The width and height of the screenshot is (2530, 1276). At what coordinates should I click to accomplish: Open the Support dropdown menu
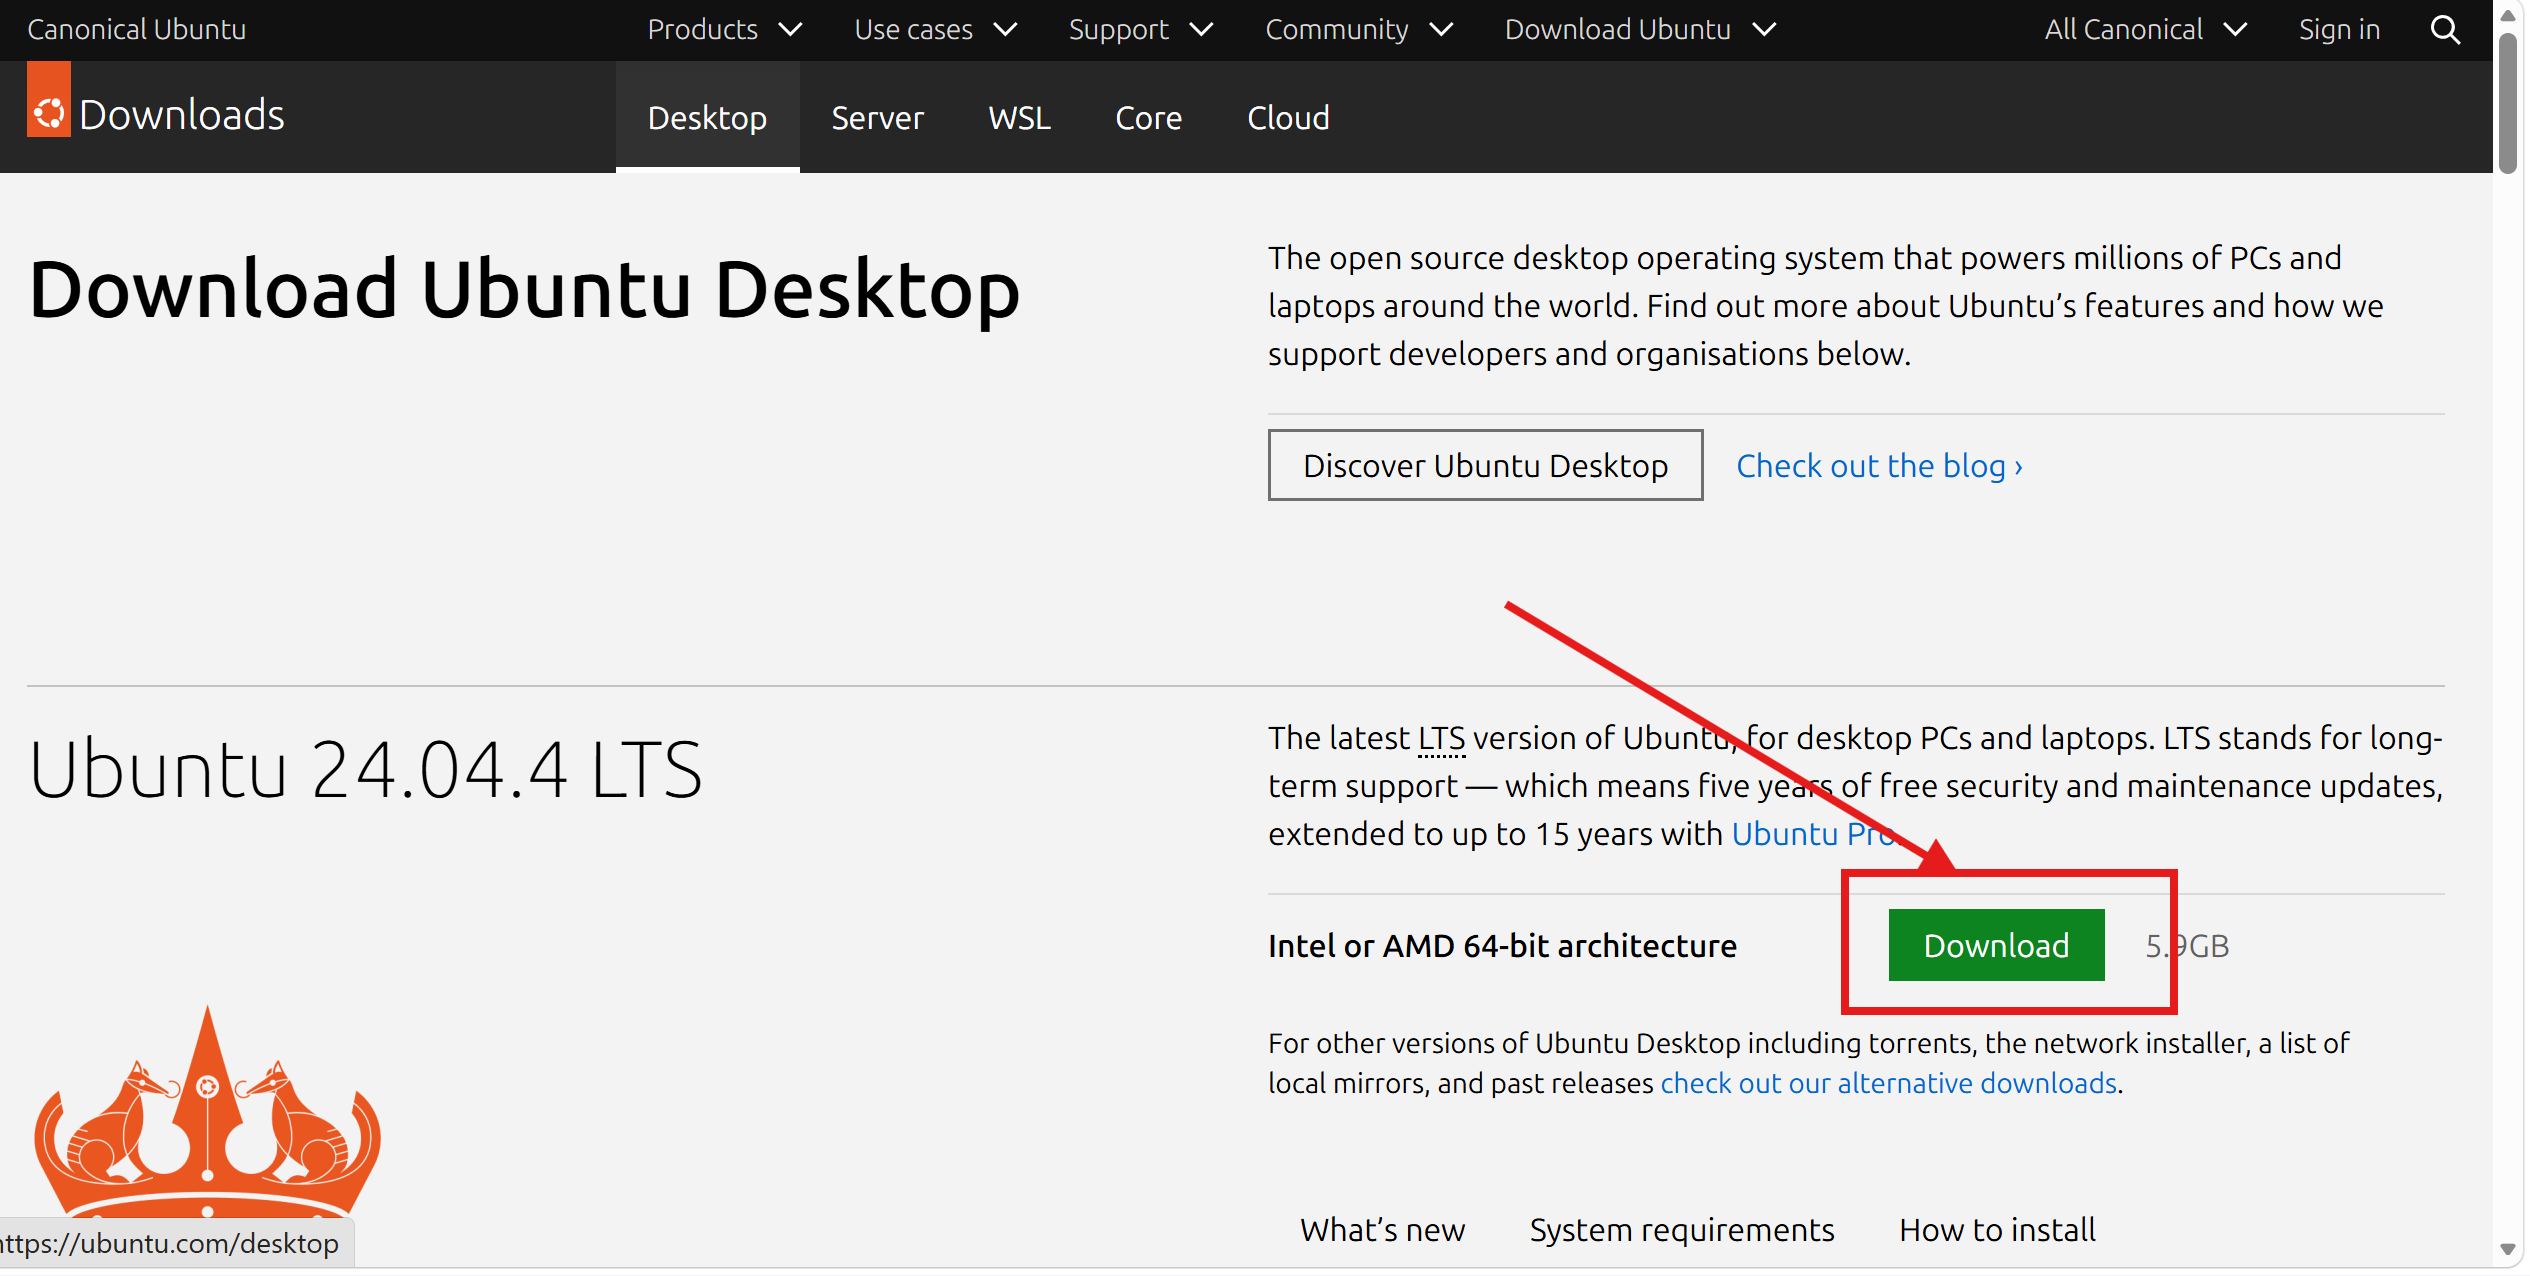pos(1140,30)
